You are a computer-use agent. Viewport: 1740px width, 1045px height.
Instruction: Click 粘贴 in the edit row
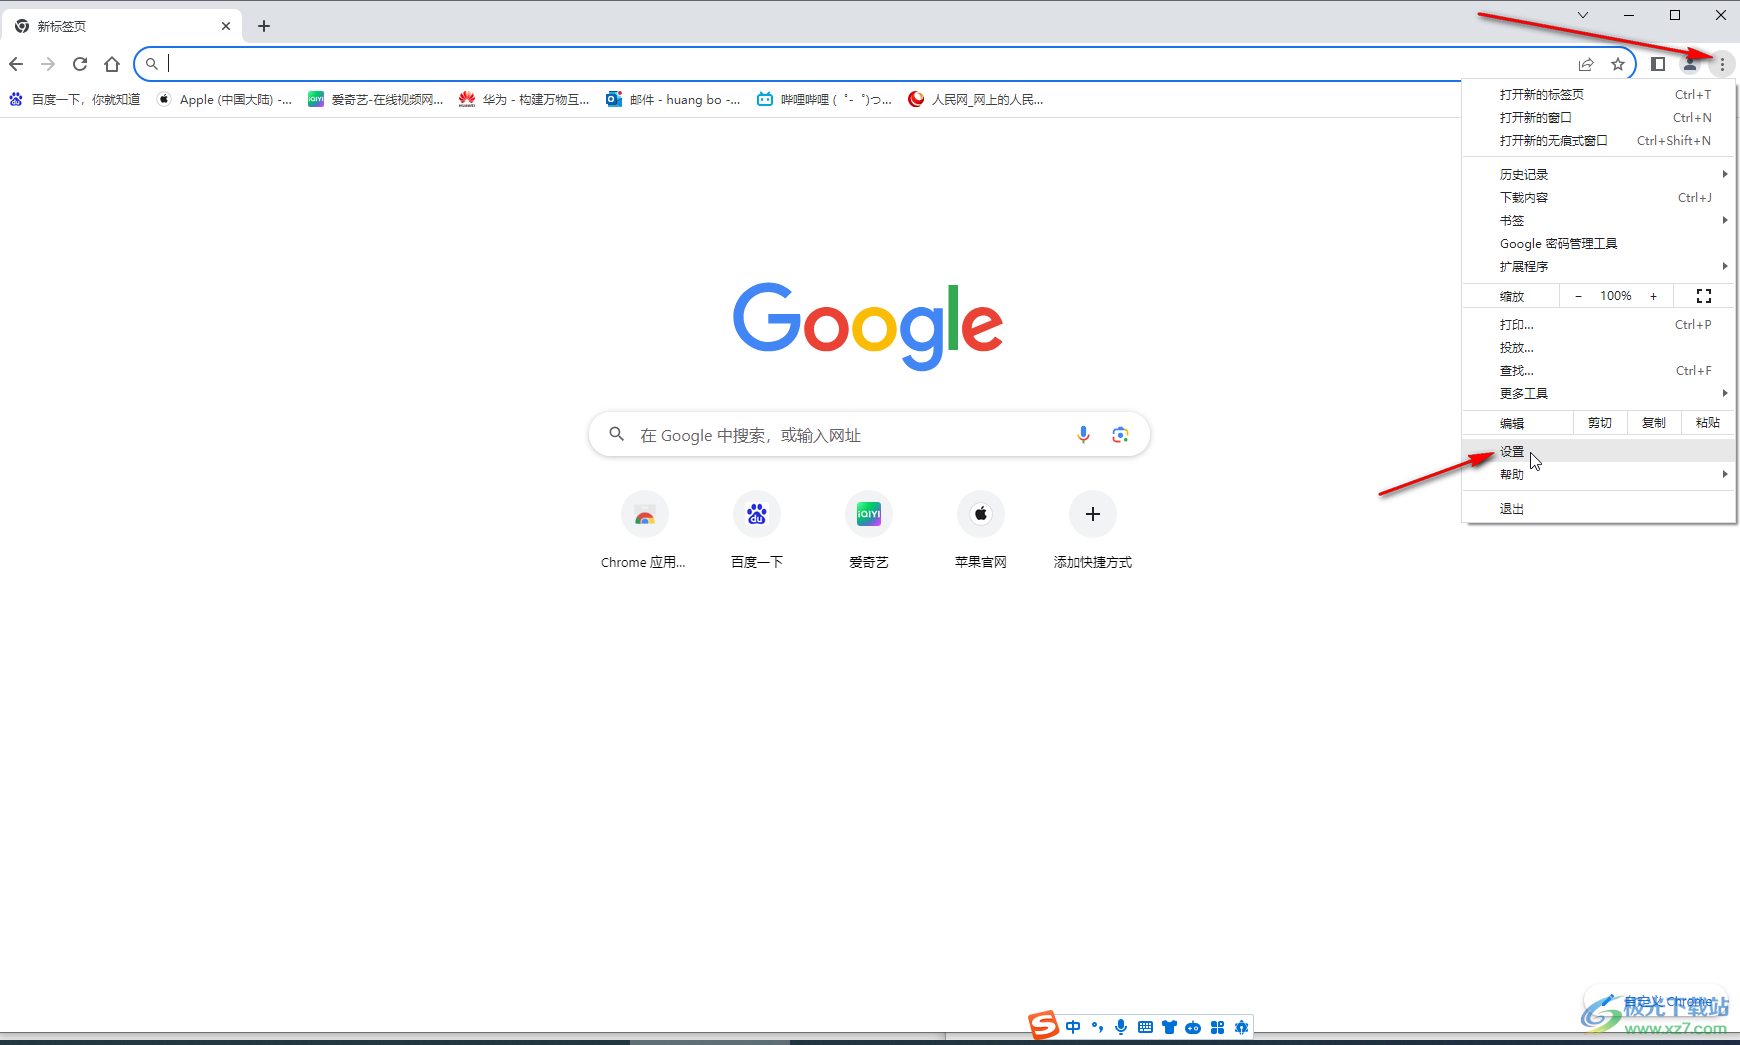(1708, 423)
